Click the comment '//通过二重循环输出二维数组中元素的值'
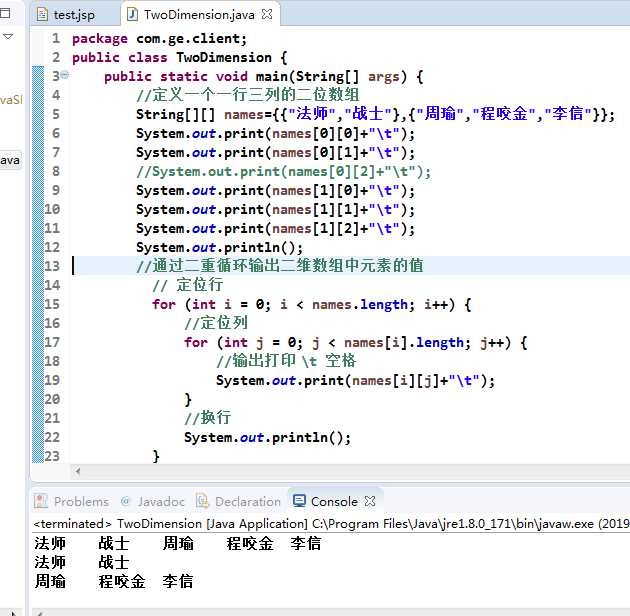630x616 pixels. (280, 266)
